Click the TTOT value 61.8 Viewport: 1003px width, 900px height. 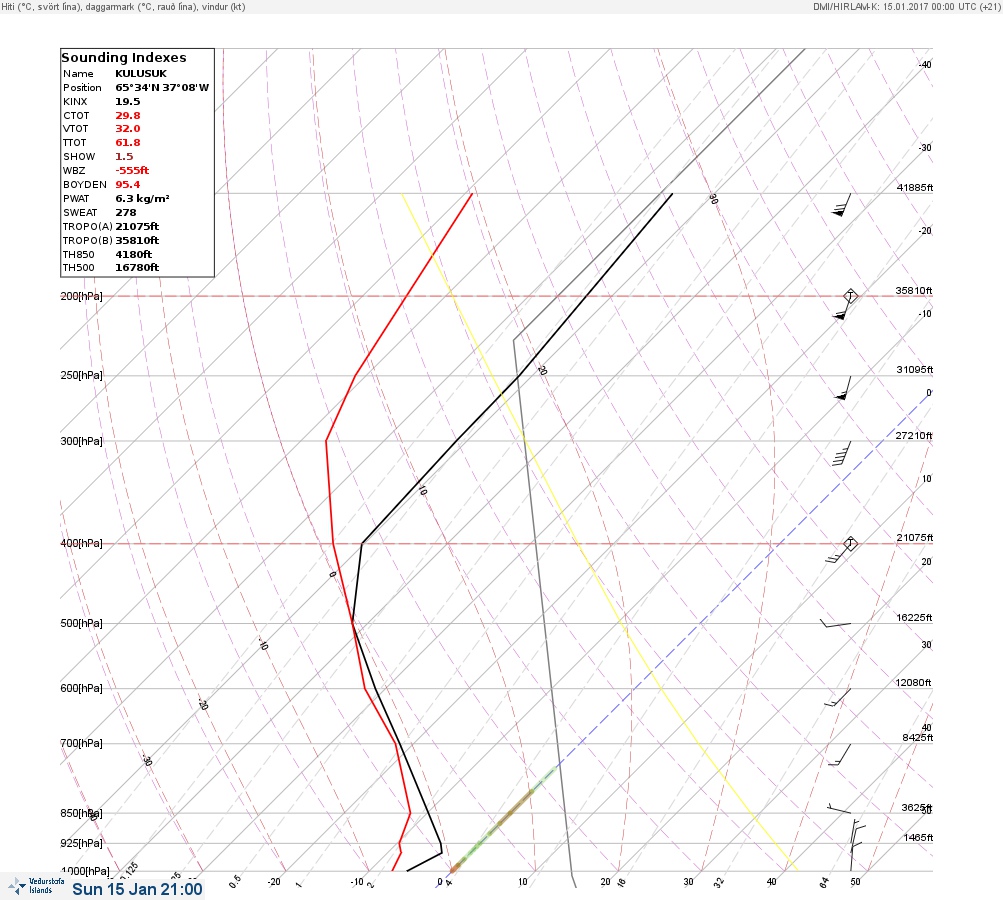tap(127, 143)
